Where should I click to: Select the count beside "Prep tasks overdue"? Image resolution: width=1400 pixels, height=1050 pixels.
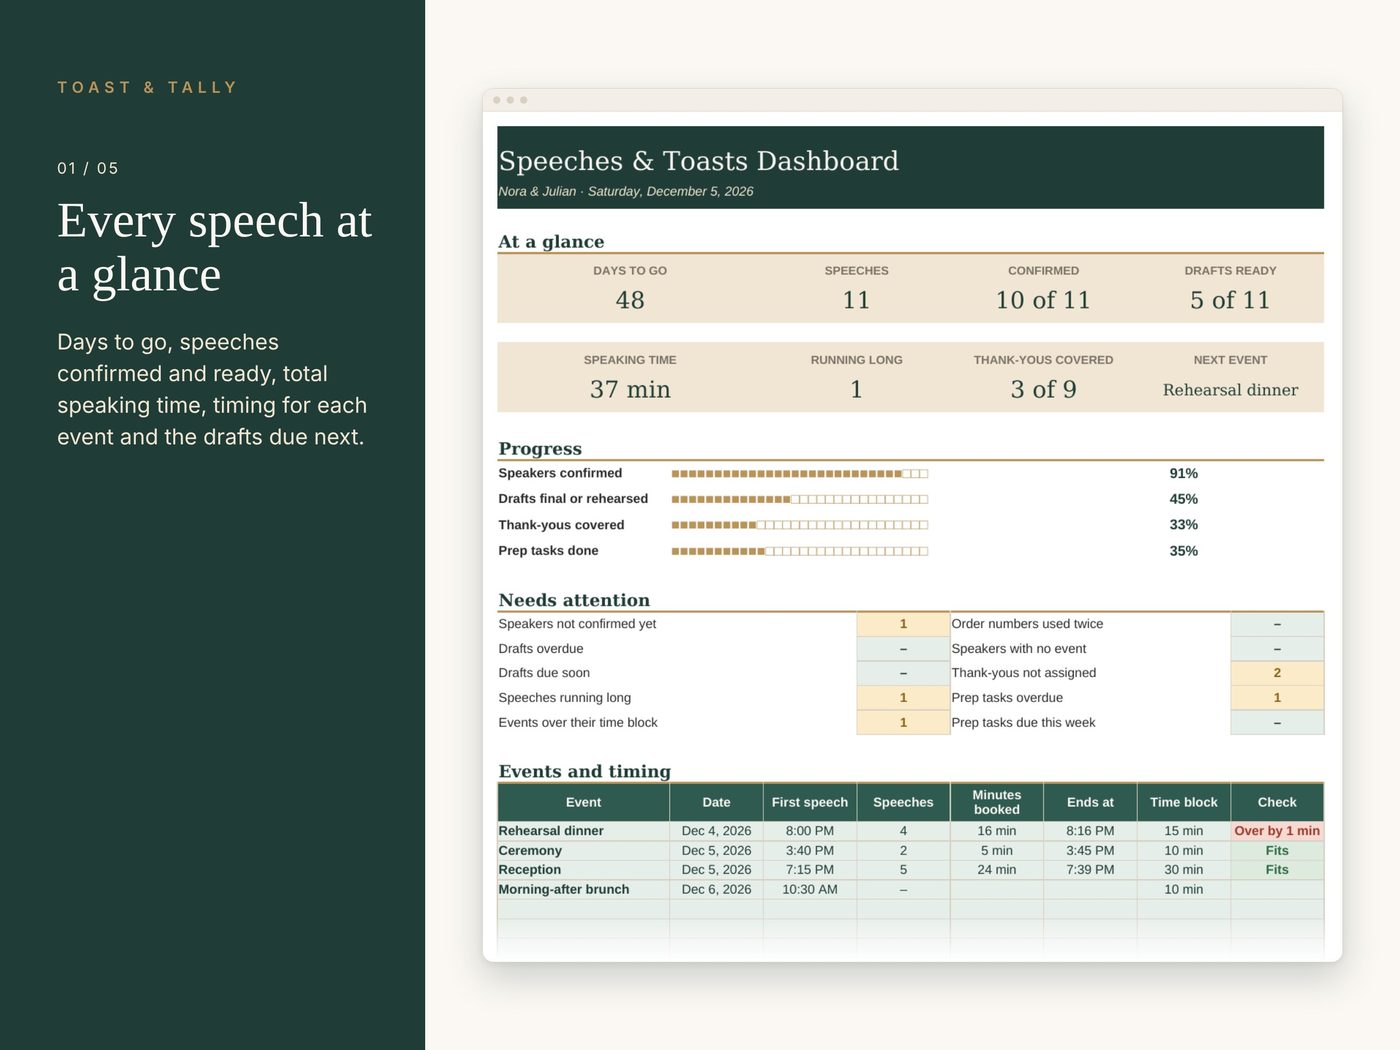[1277, 698]
